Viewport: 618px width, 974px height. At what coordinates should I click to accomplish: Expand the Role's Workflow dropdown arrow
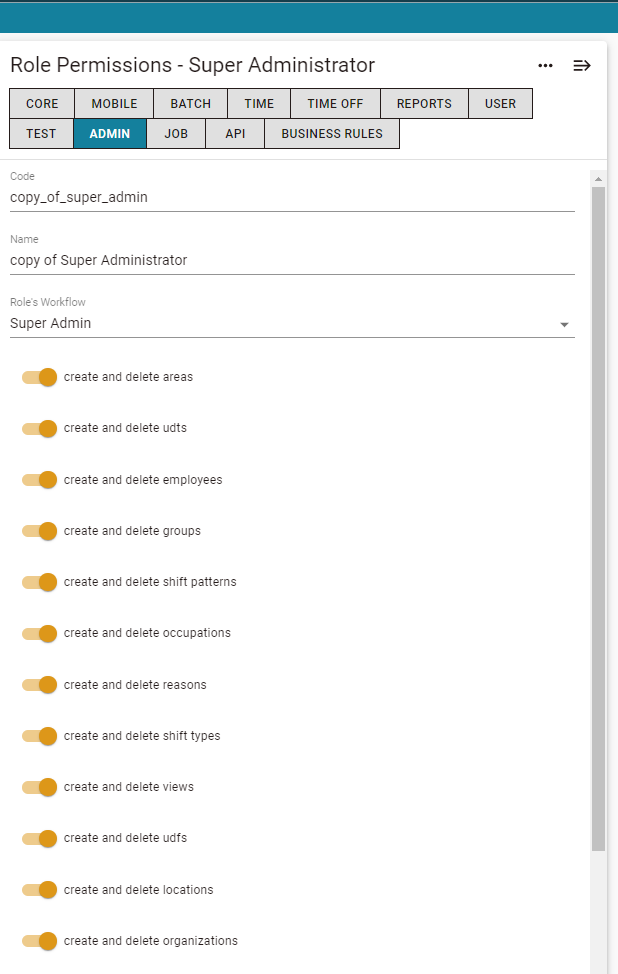564,324
